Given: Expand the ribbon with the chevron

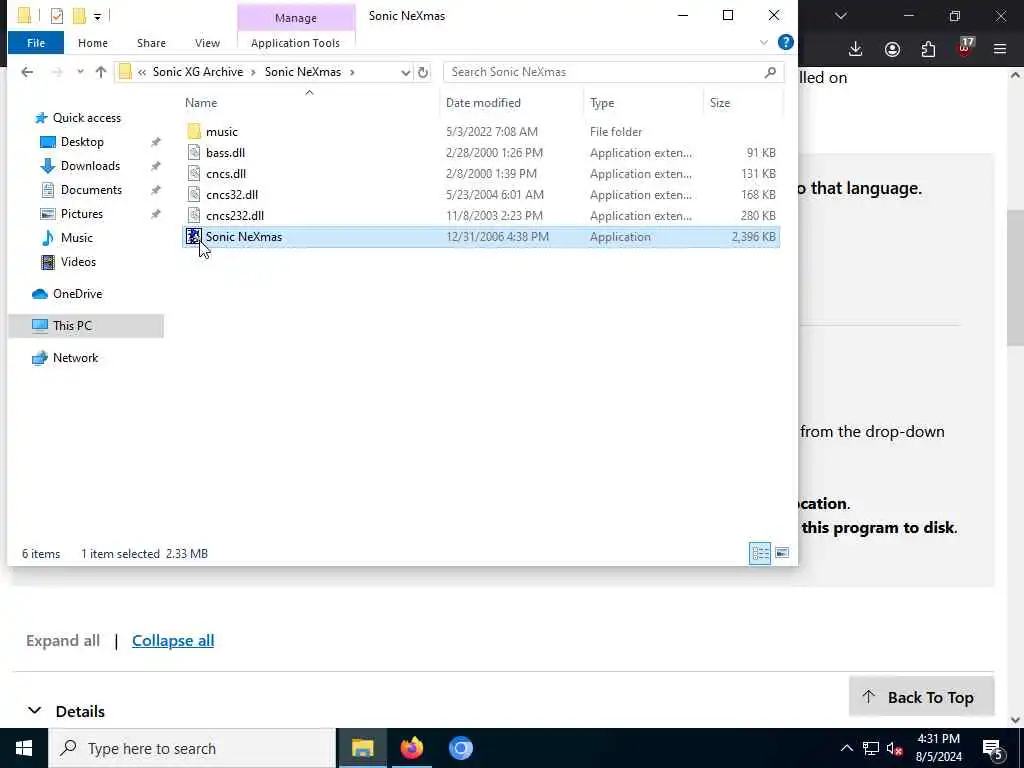Looking at the screenshot, I should click(763, 42).
